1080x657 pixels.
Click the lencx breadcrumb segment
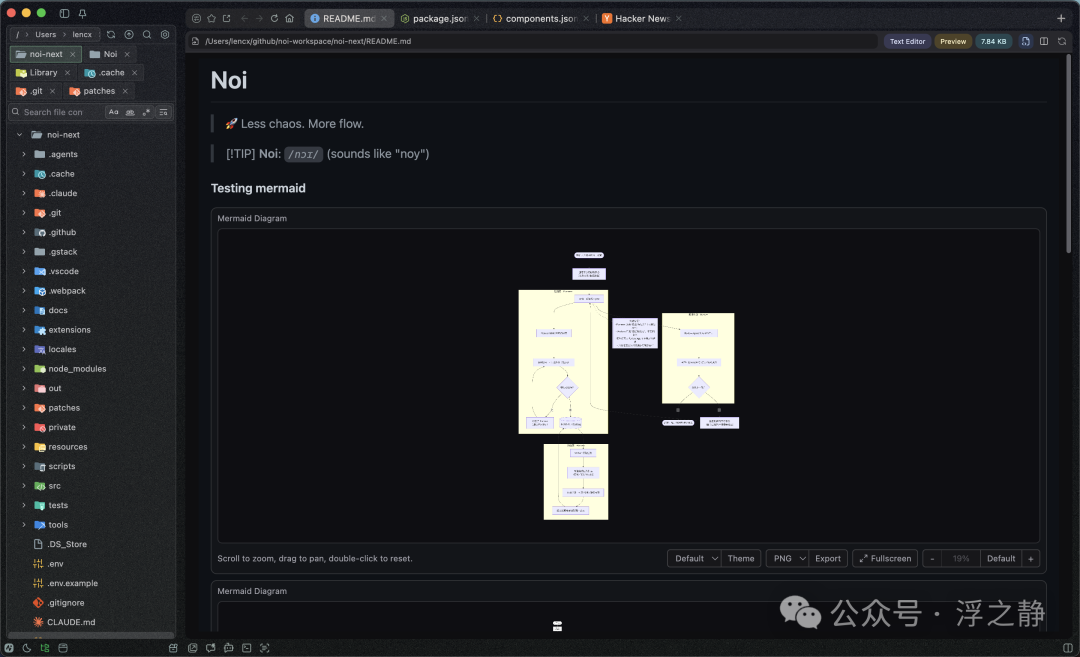[x=82, y=34]
